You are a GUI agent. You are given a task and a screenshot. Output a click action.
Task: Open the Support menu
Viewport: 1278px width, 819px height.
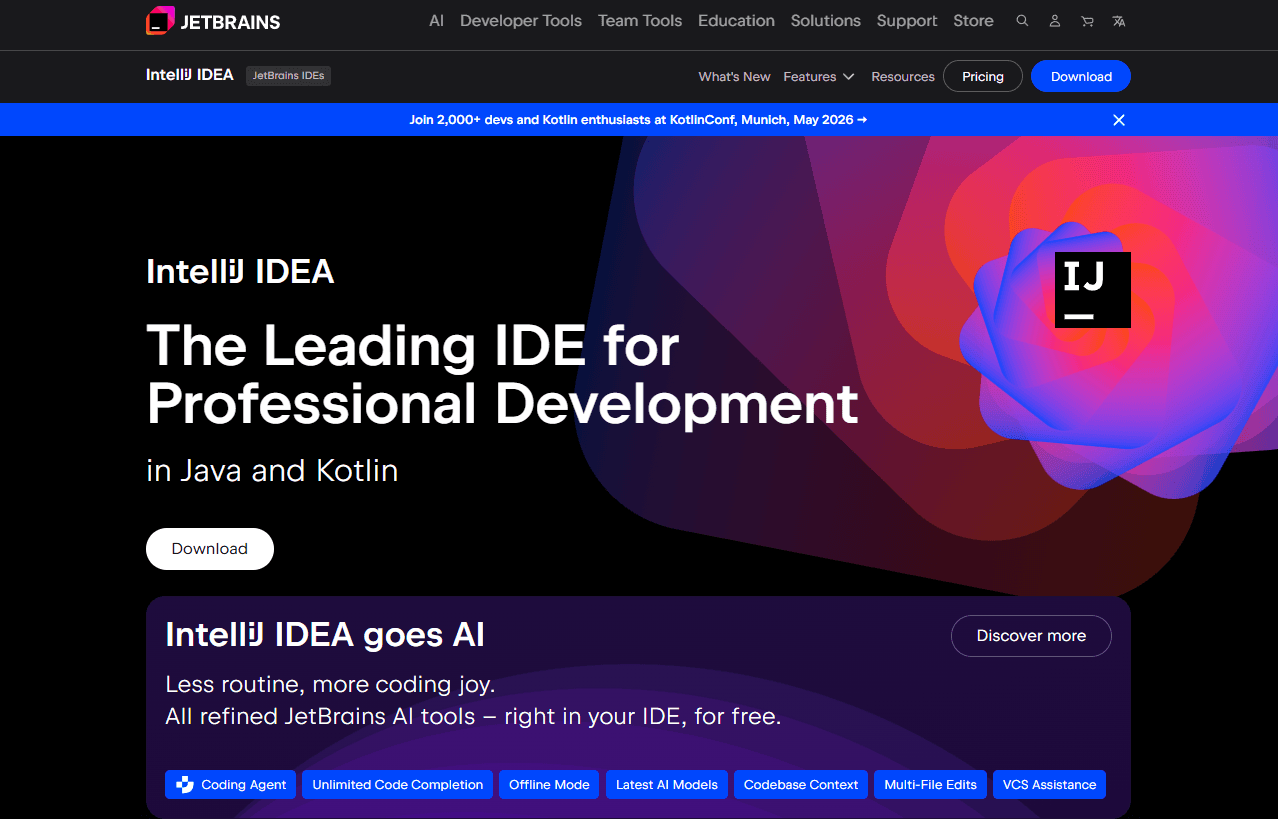tap(907, 21)
